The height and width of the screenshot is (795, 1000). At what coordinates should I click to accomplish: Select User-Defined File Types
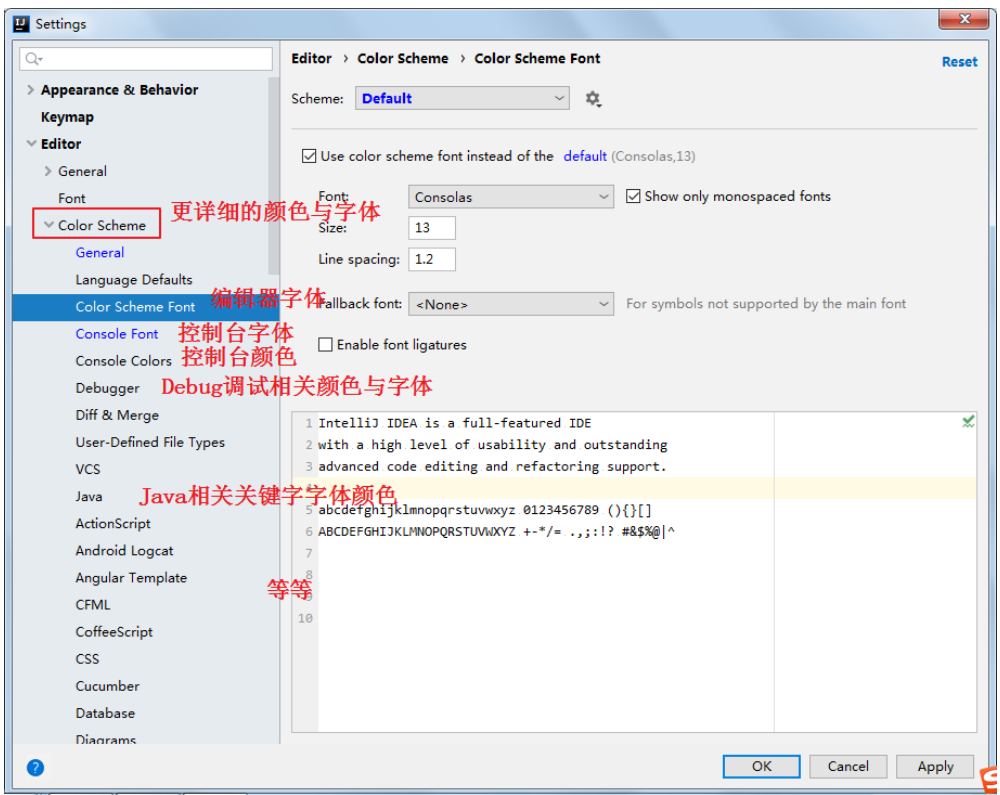150,442
